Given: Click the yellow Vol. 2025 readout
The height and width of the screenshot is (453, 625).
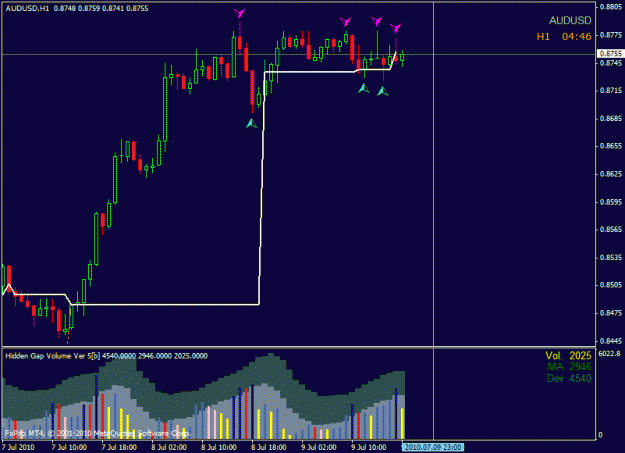Looking at the screenshot, I should pyautogui.click(x=568, y=355).
